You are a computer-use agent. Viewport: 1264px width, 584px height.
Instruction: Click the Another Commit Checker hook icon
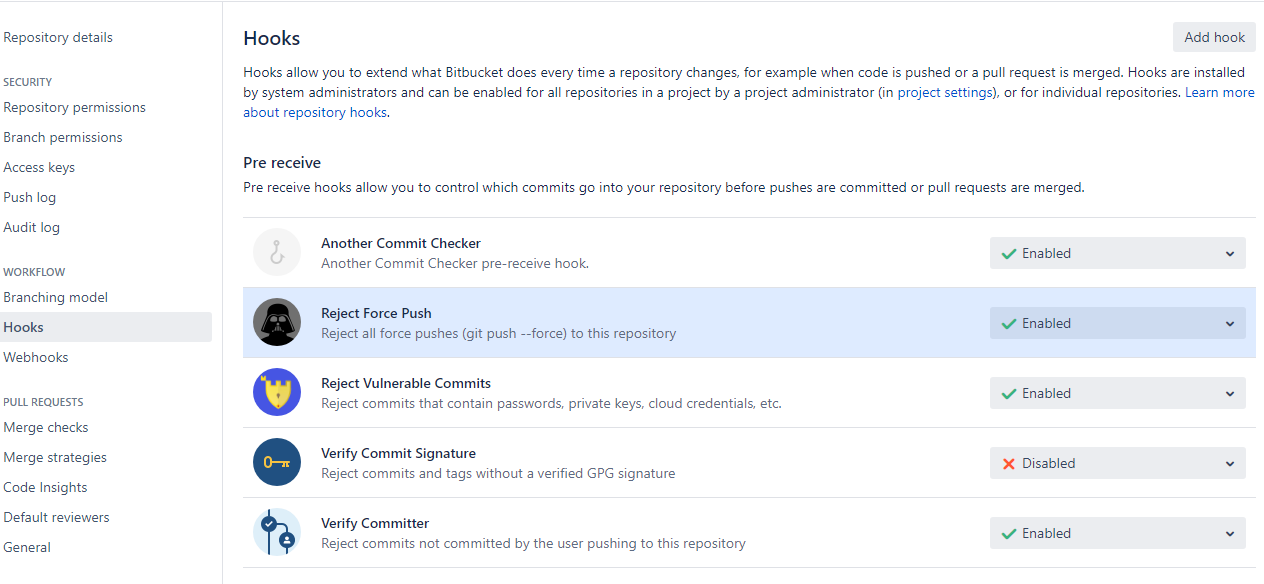tap(277, 253)
